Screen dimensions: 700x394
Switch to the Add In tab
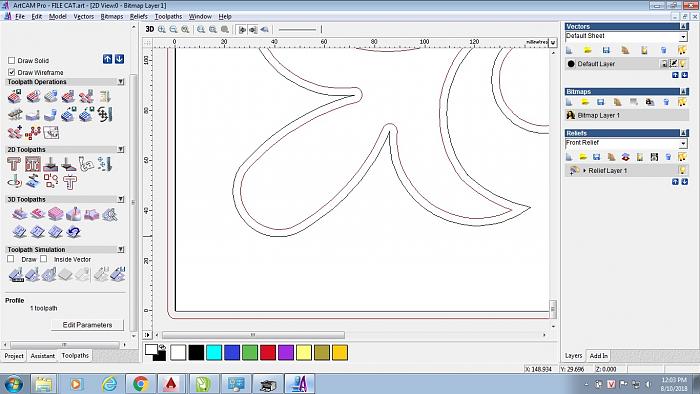click(x=598, y=356)
